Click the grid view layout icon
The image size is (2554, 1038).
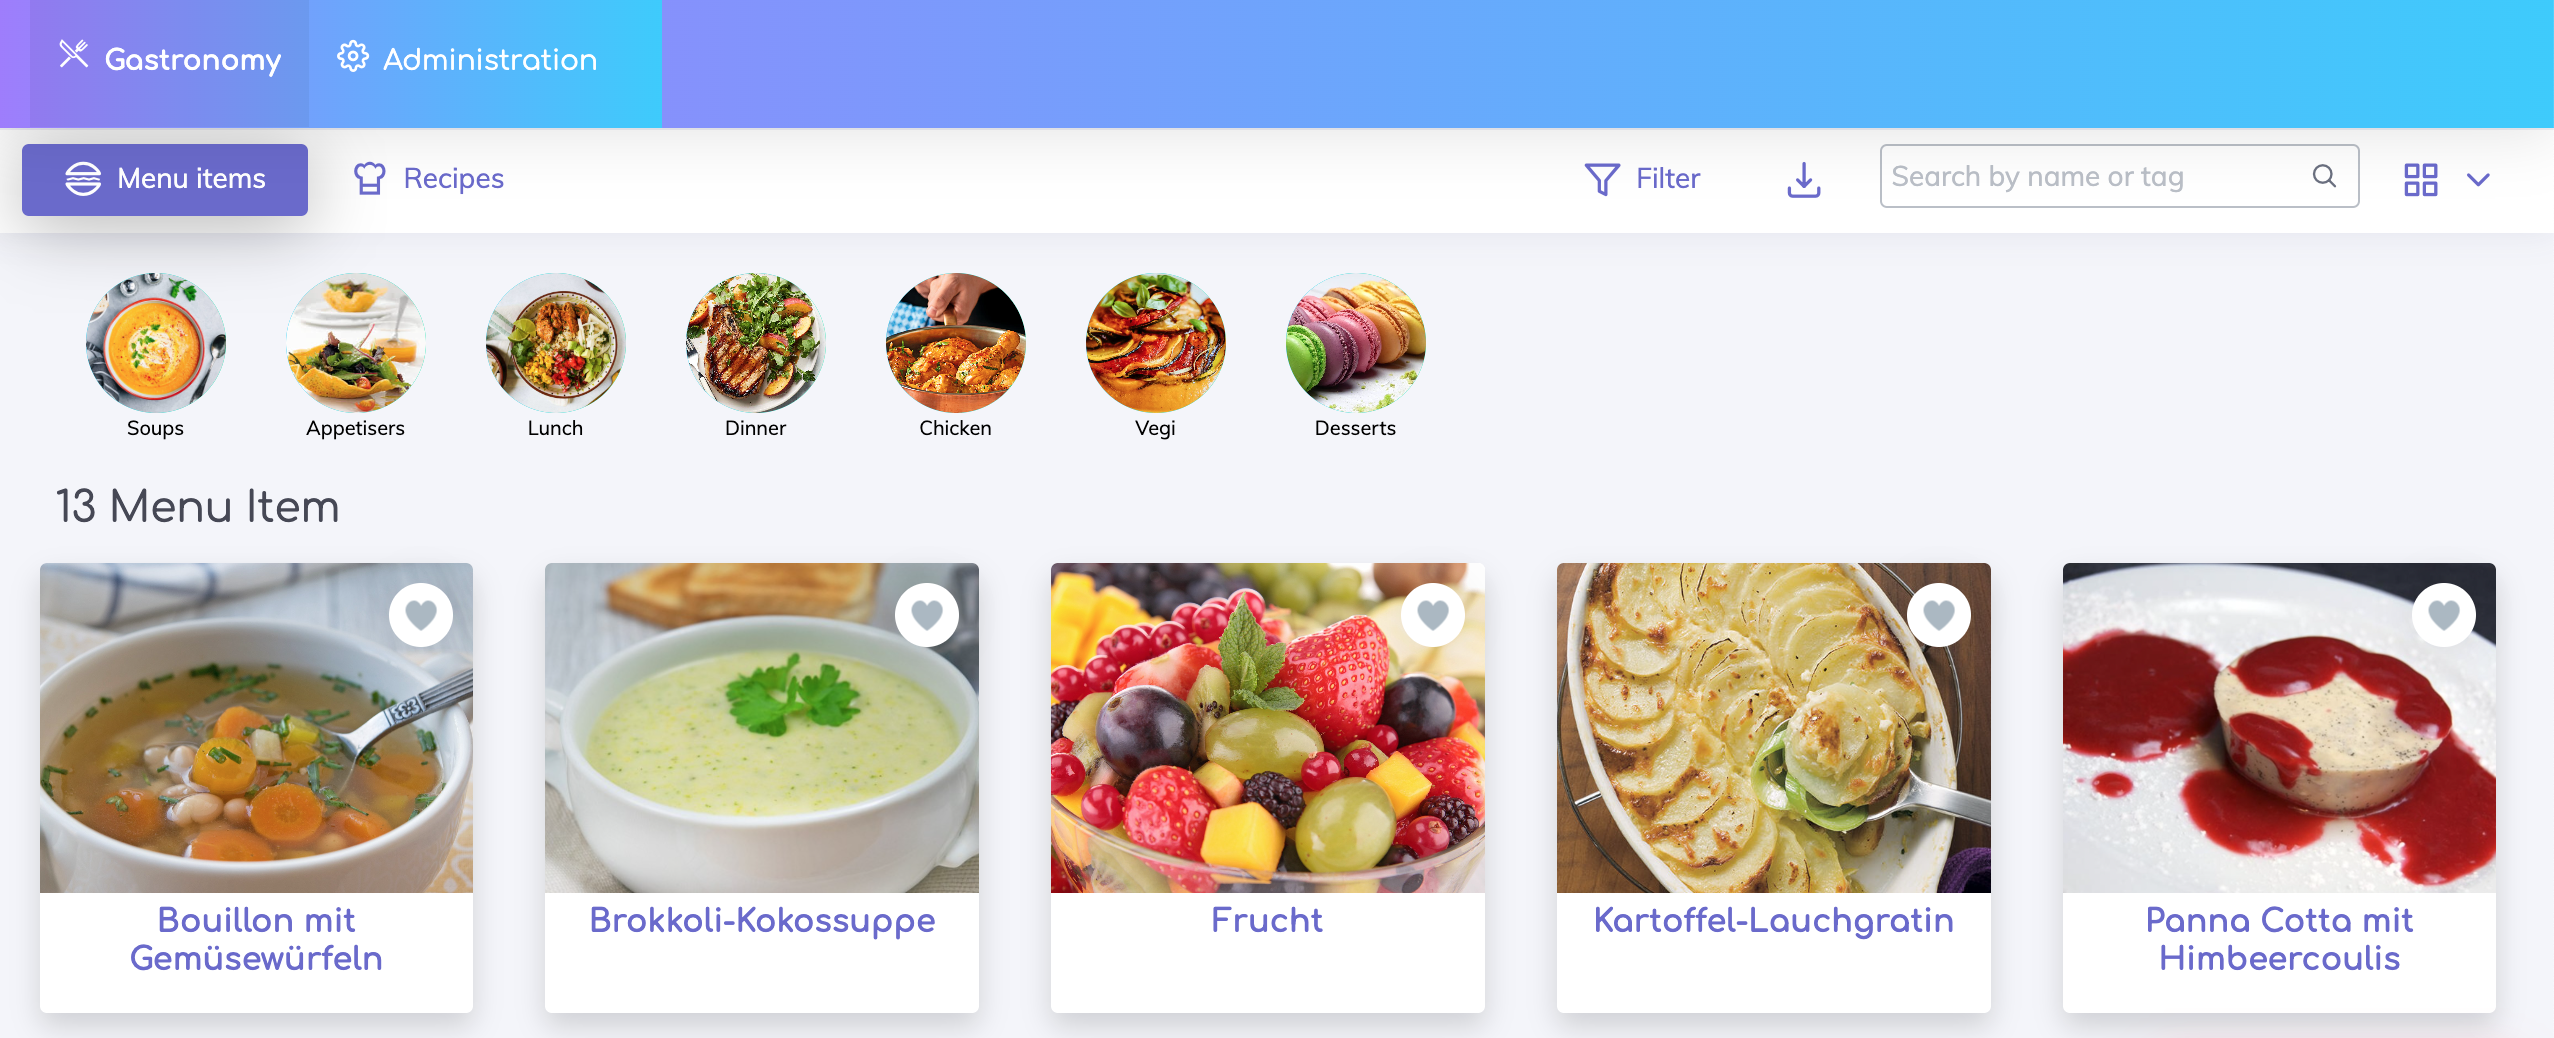(2421, 180)
